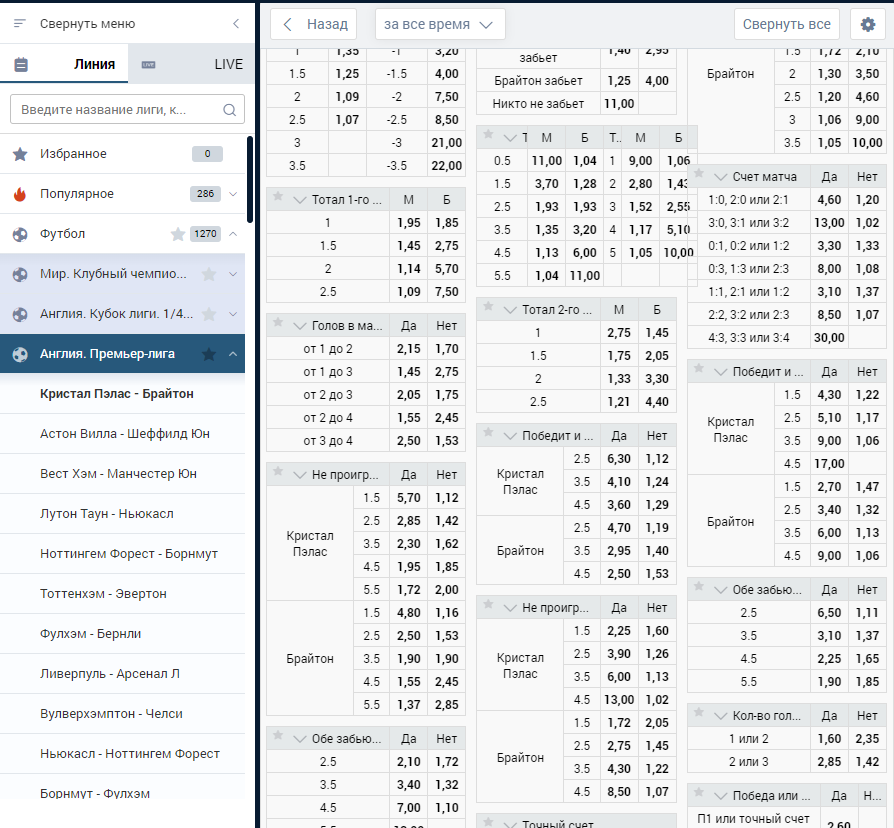This screenshot has width=894, height=828.
Task: Open the Избранное menu item
Action: click(123, 154)
